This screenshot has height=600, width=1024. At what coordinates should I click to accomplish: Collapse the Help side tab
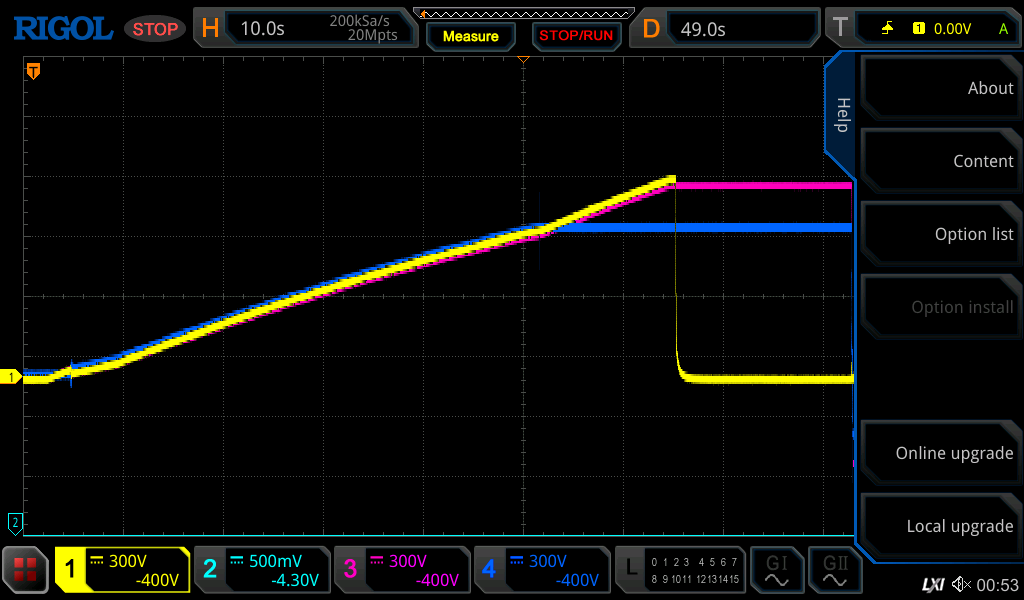[x=842, y=114]
